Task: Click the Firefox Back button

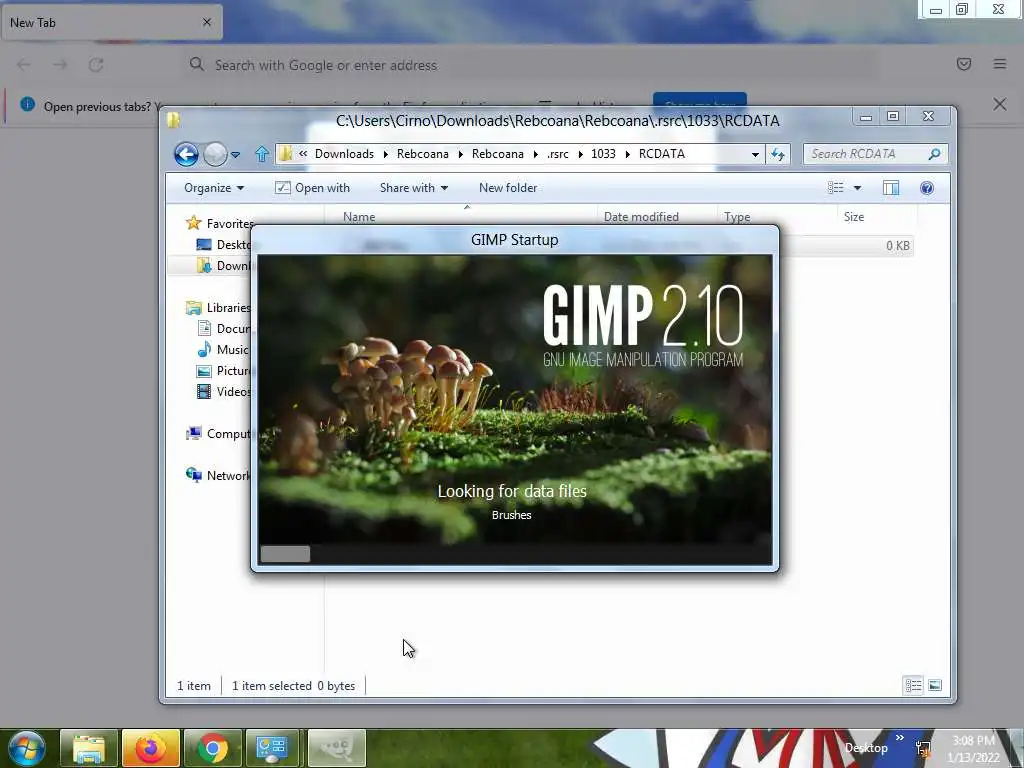Action: tap(24, 65)
